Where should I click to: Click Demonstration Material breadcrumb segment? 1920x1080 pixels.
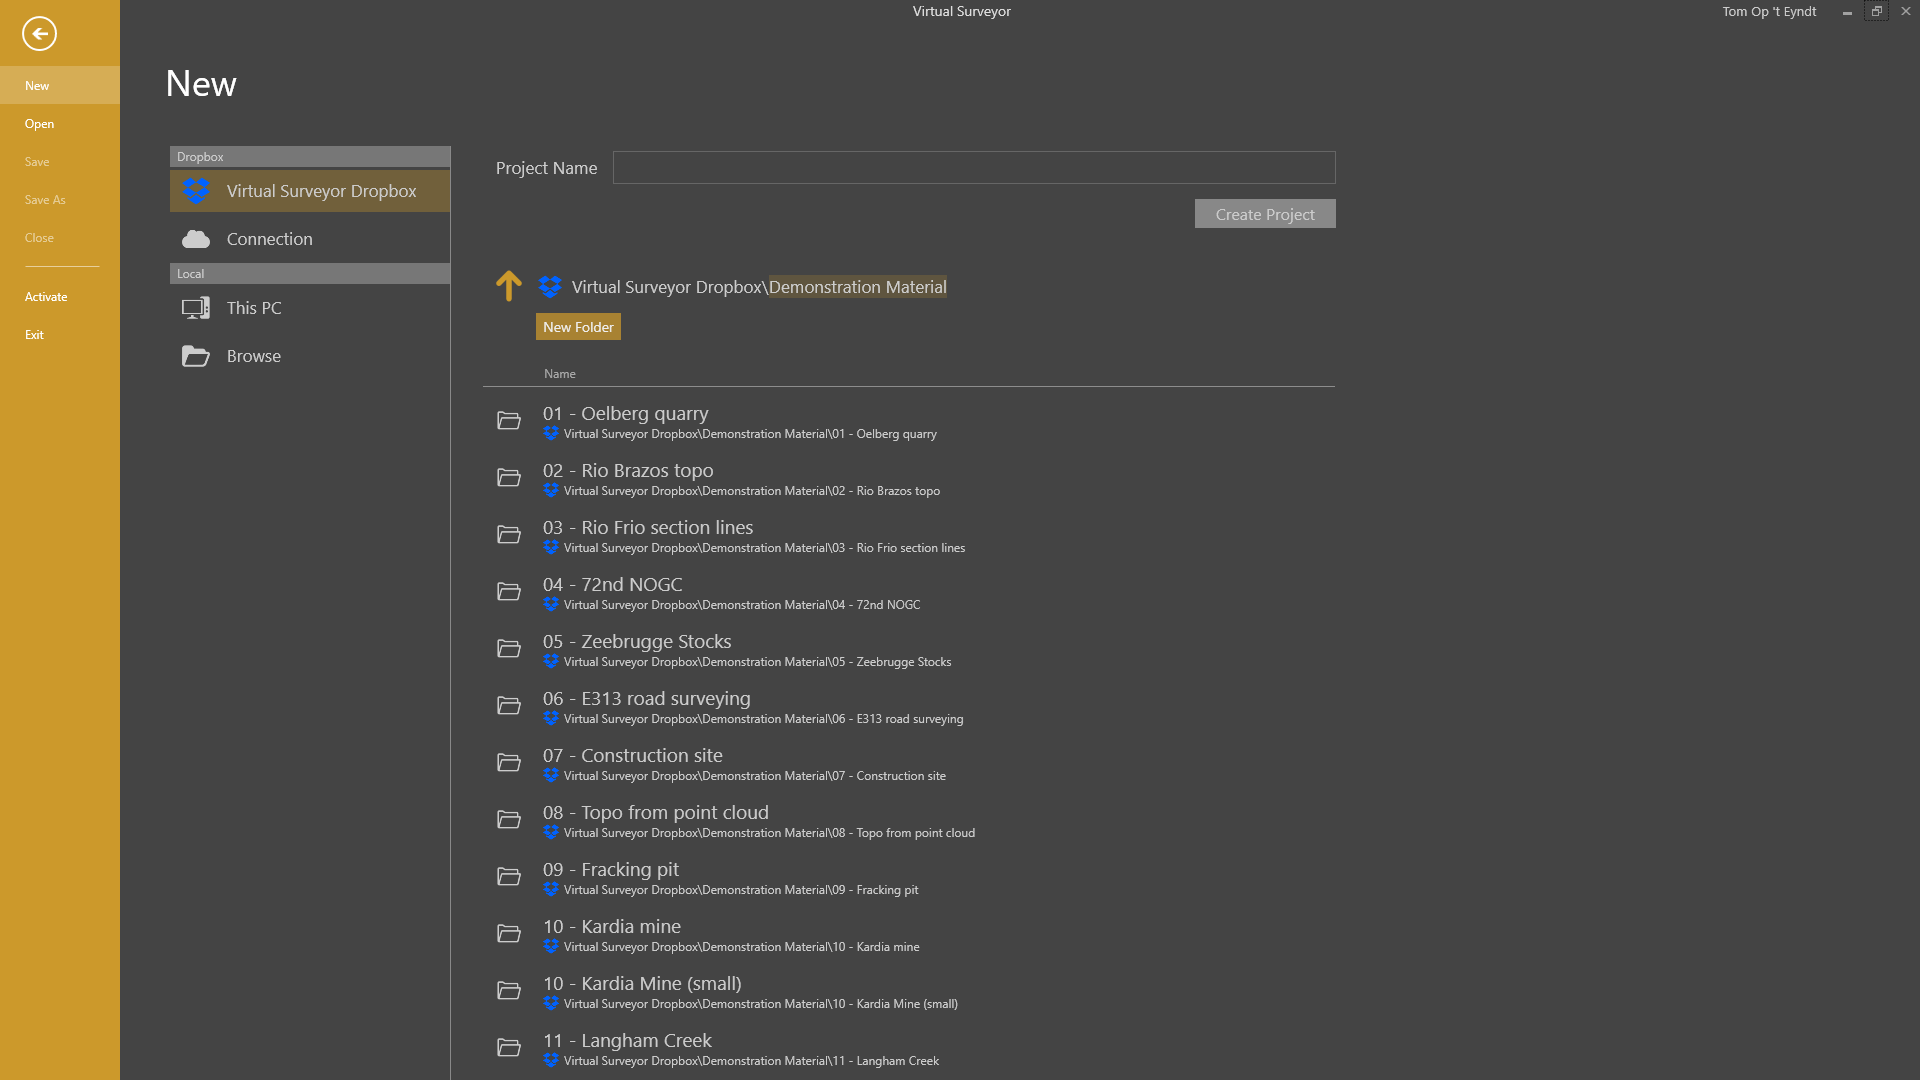click(x=857, y=287)
